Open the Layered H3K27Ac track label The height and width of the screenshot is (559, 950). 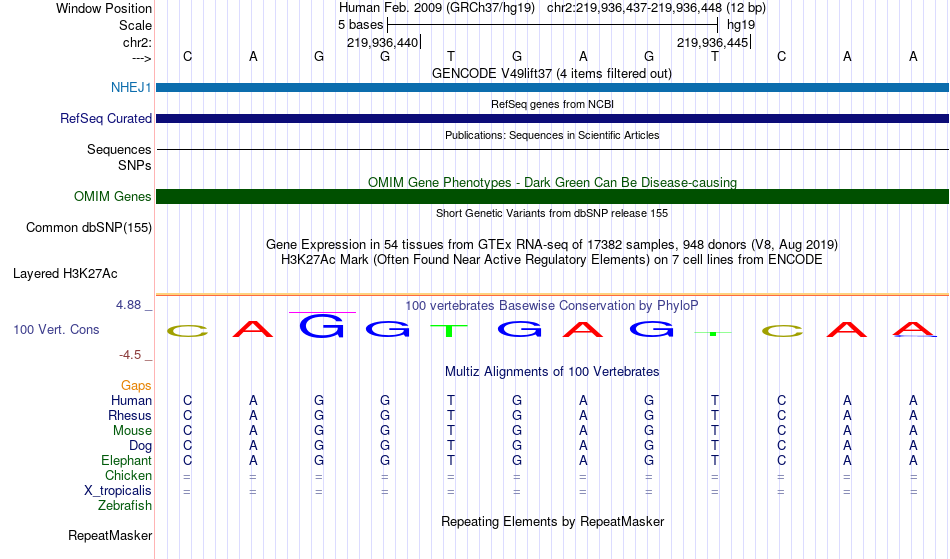(x=65, y=274)
